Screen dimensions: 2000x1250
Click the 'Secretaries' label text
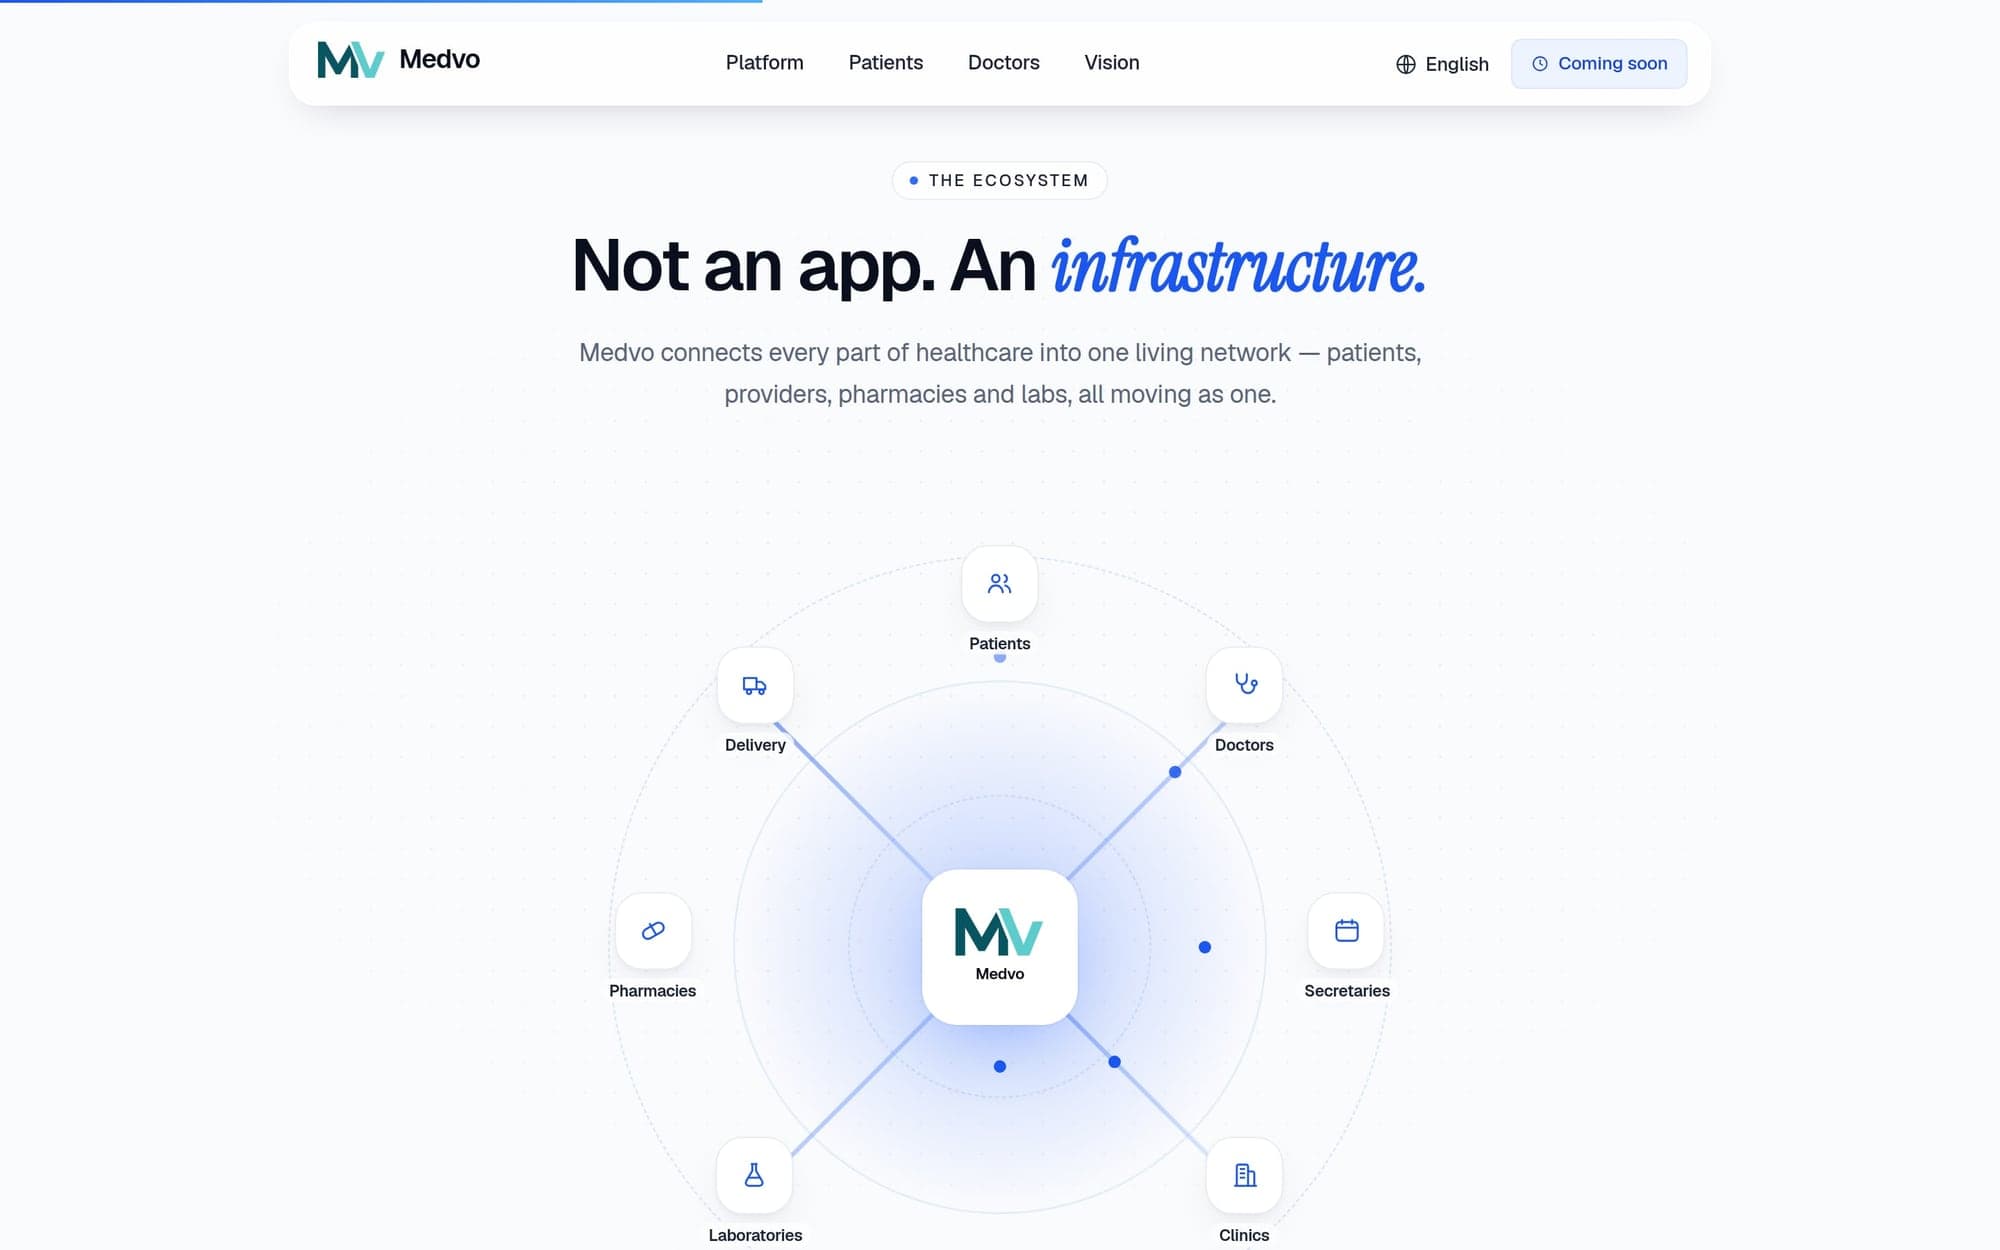[1347, 991]
